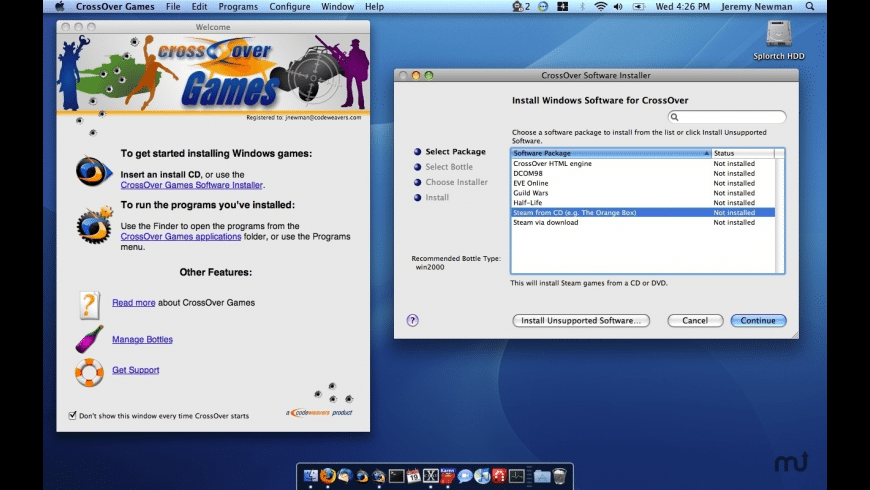Image resolution: width=870 pixels, height=490 pixels.
Task: Sort list by Software Package column header
Action: point(610,153)
